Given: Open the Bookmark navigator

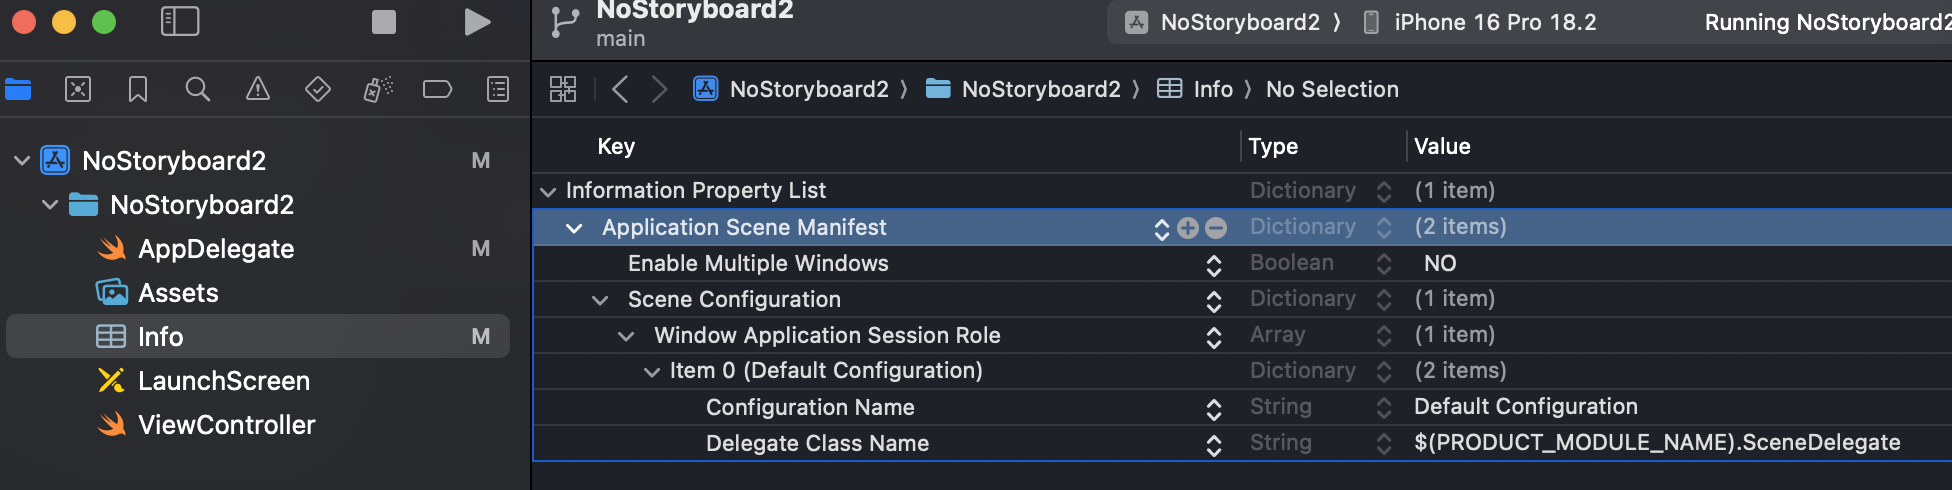Looking at the screenshot, I should pos(138,89).
